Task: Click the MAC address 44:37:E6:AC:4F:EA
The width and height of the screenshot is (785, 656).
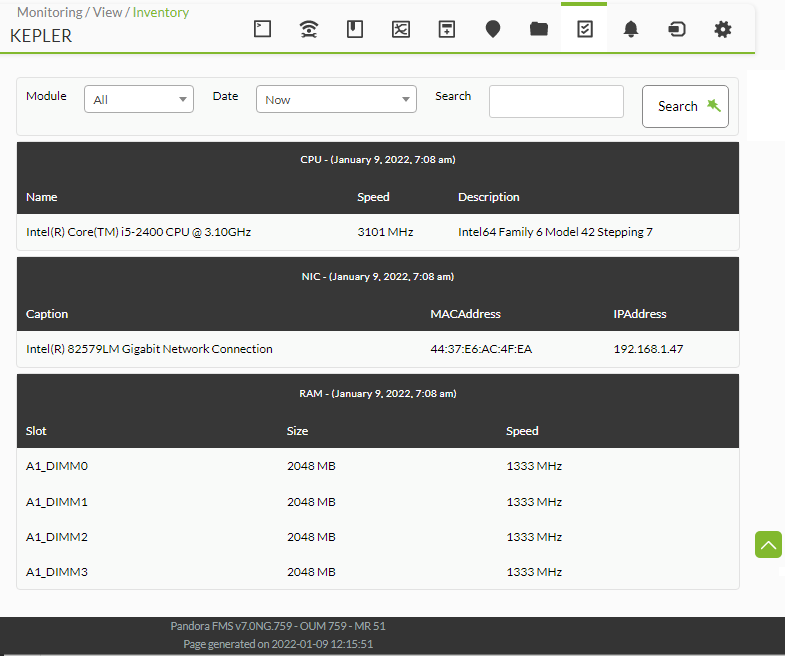Action: point(481,349)
